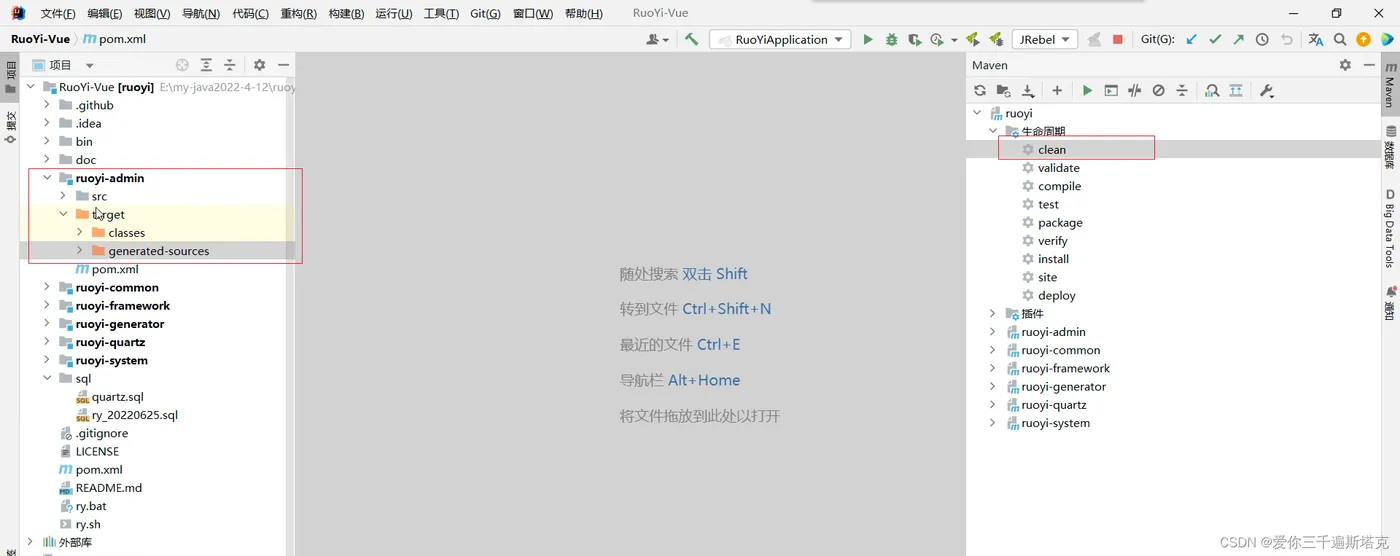The image size is (1400, 556).
Task: Collapse all in project panel toolbar
Action: point(229,64)
